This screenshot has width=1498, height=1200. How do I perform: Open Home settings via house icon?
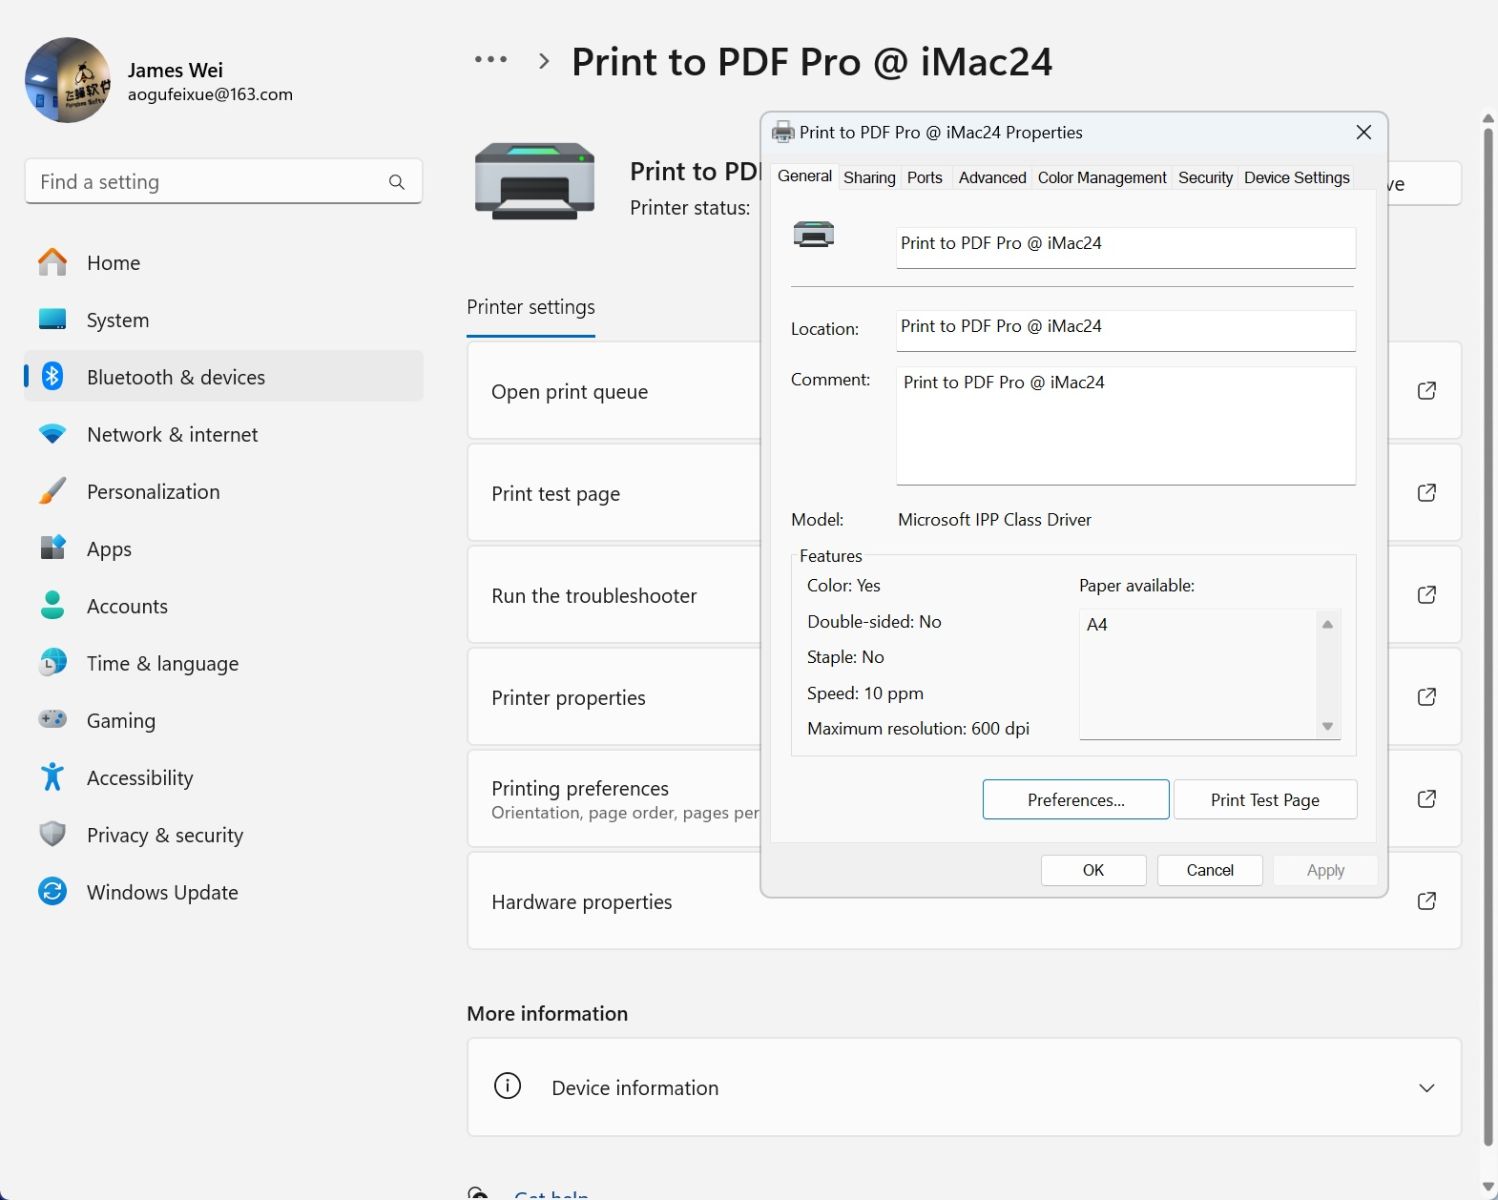click(52, 262)
